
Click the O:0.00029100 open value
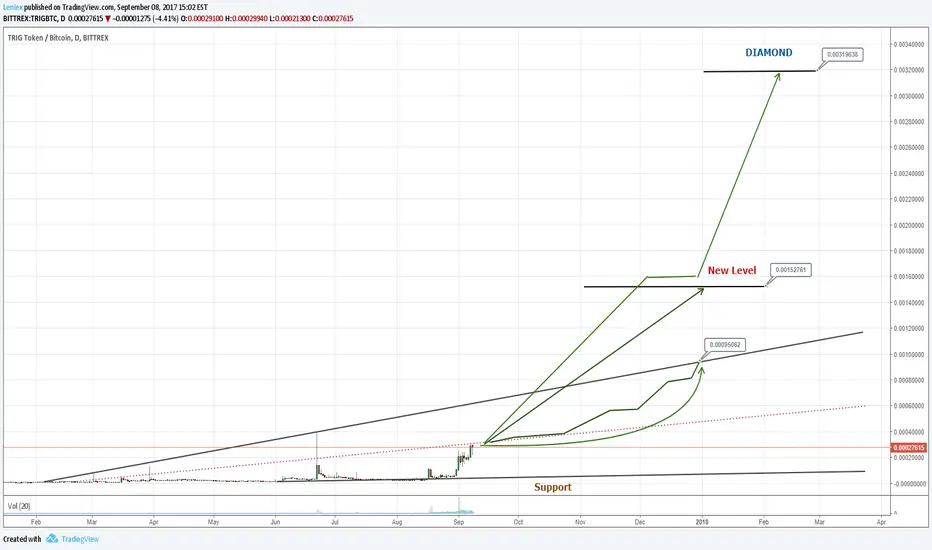[201, 18]
